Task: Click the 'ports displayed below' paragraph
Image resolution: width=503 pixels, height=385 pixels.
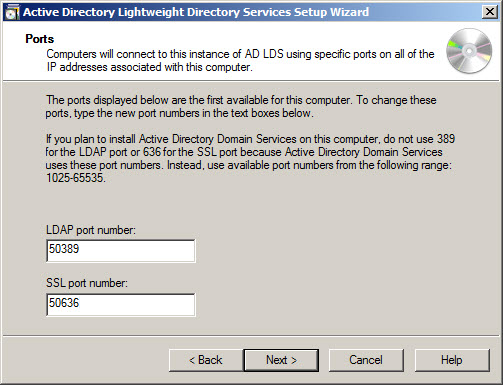Action: (241, 107)
